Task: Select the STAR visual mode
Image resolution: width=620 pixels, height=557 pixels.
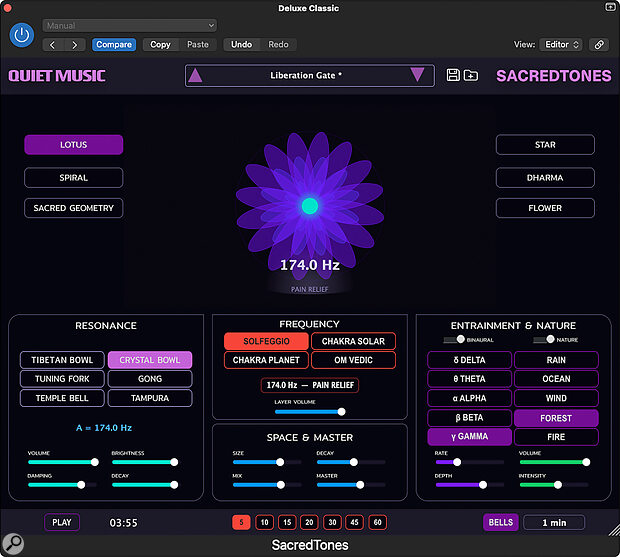Action: [545, 145]
